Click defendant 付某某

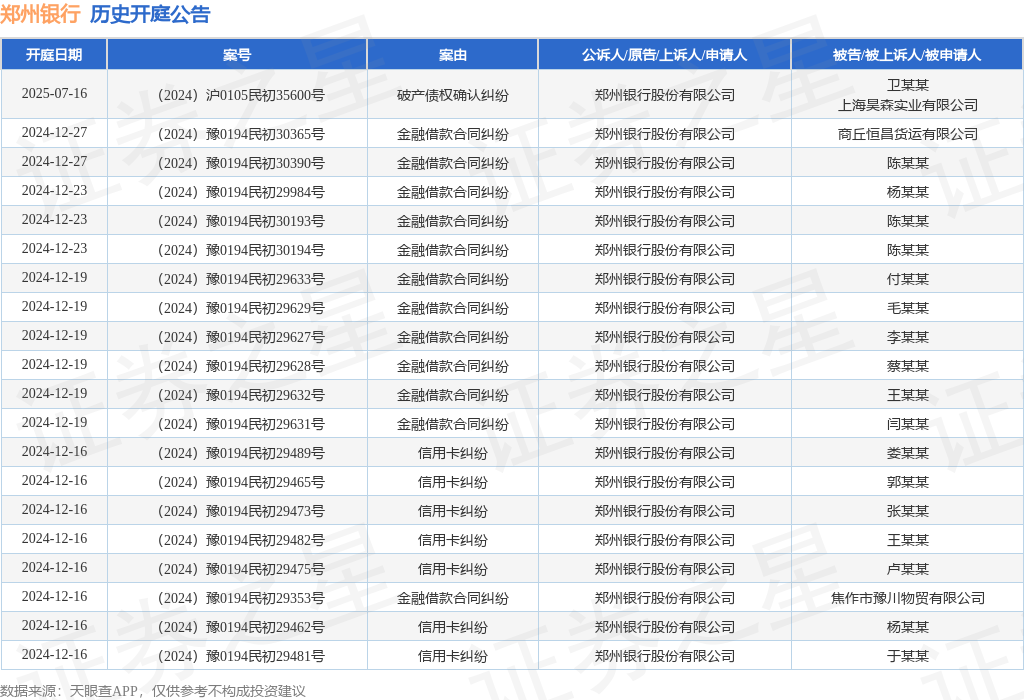(908, 279)
